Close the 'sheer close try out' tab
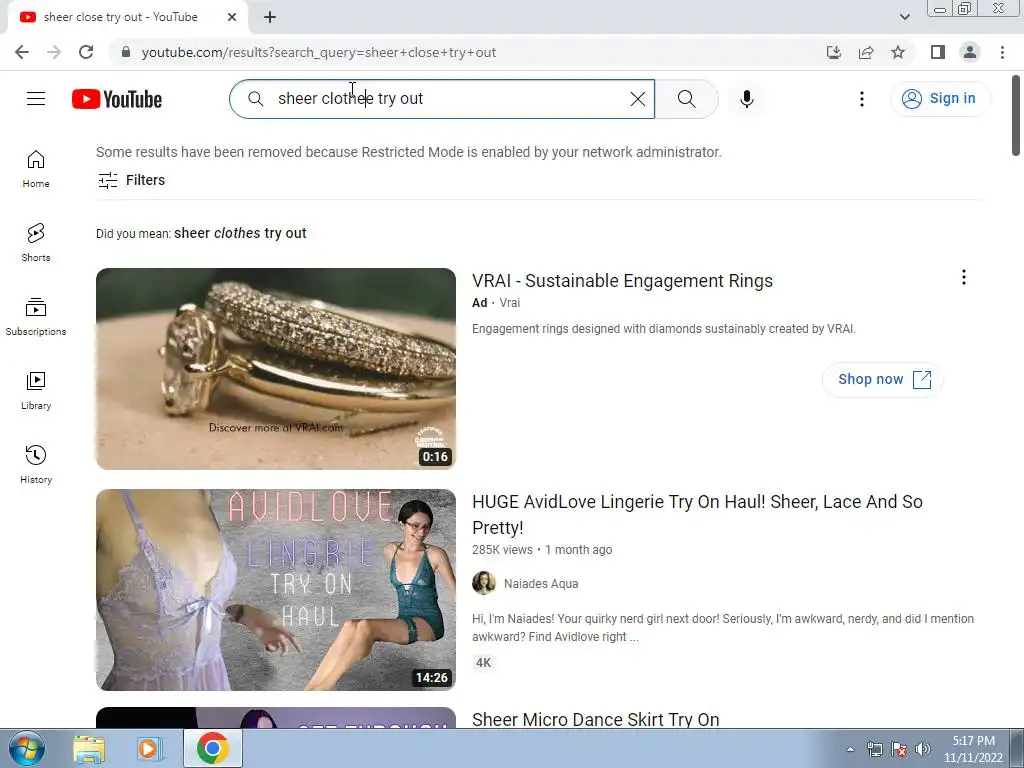Image resolution: width=1024 pixels, height=768 pixels. [232, 17]
